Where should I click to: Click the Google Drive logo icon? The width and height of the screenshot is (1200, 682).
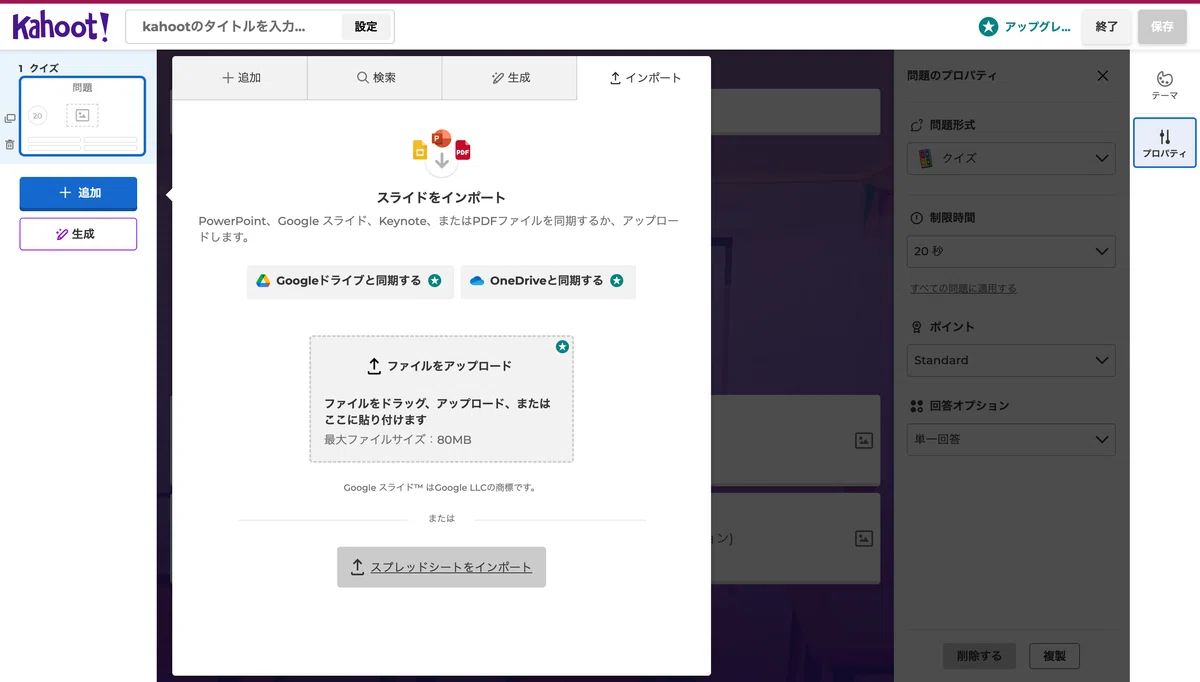coord(263,281)
